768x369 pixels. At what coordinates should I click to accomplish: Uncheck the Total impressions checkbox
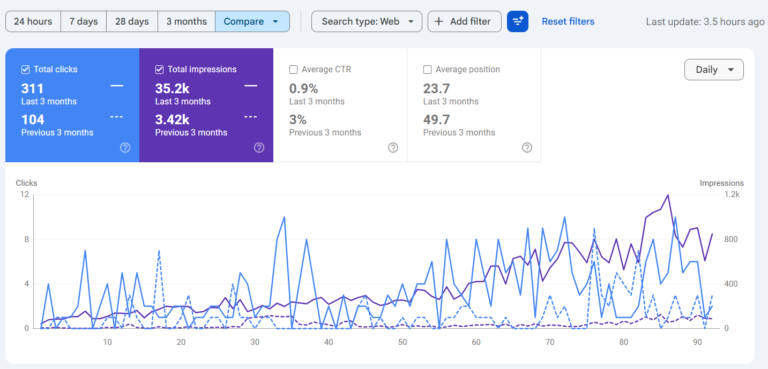[x=159, y=70]
